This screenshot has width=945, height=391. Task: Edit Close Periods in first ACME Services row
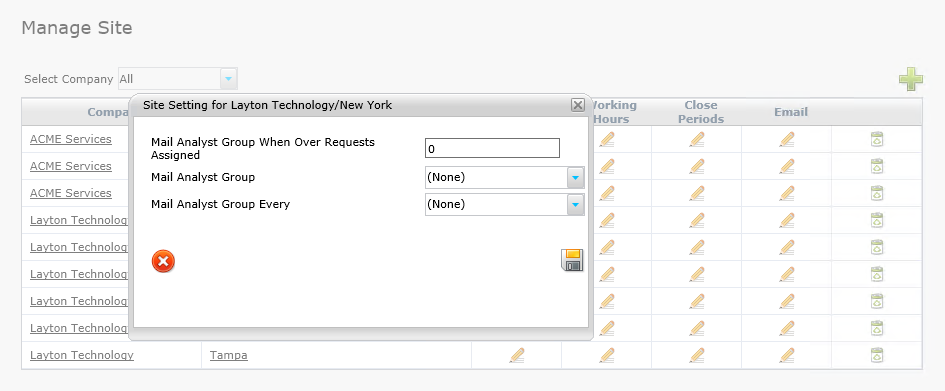point(697,139)
